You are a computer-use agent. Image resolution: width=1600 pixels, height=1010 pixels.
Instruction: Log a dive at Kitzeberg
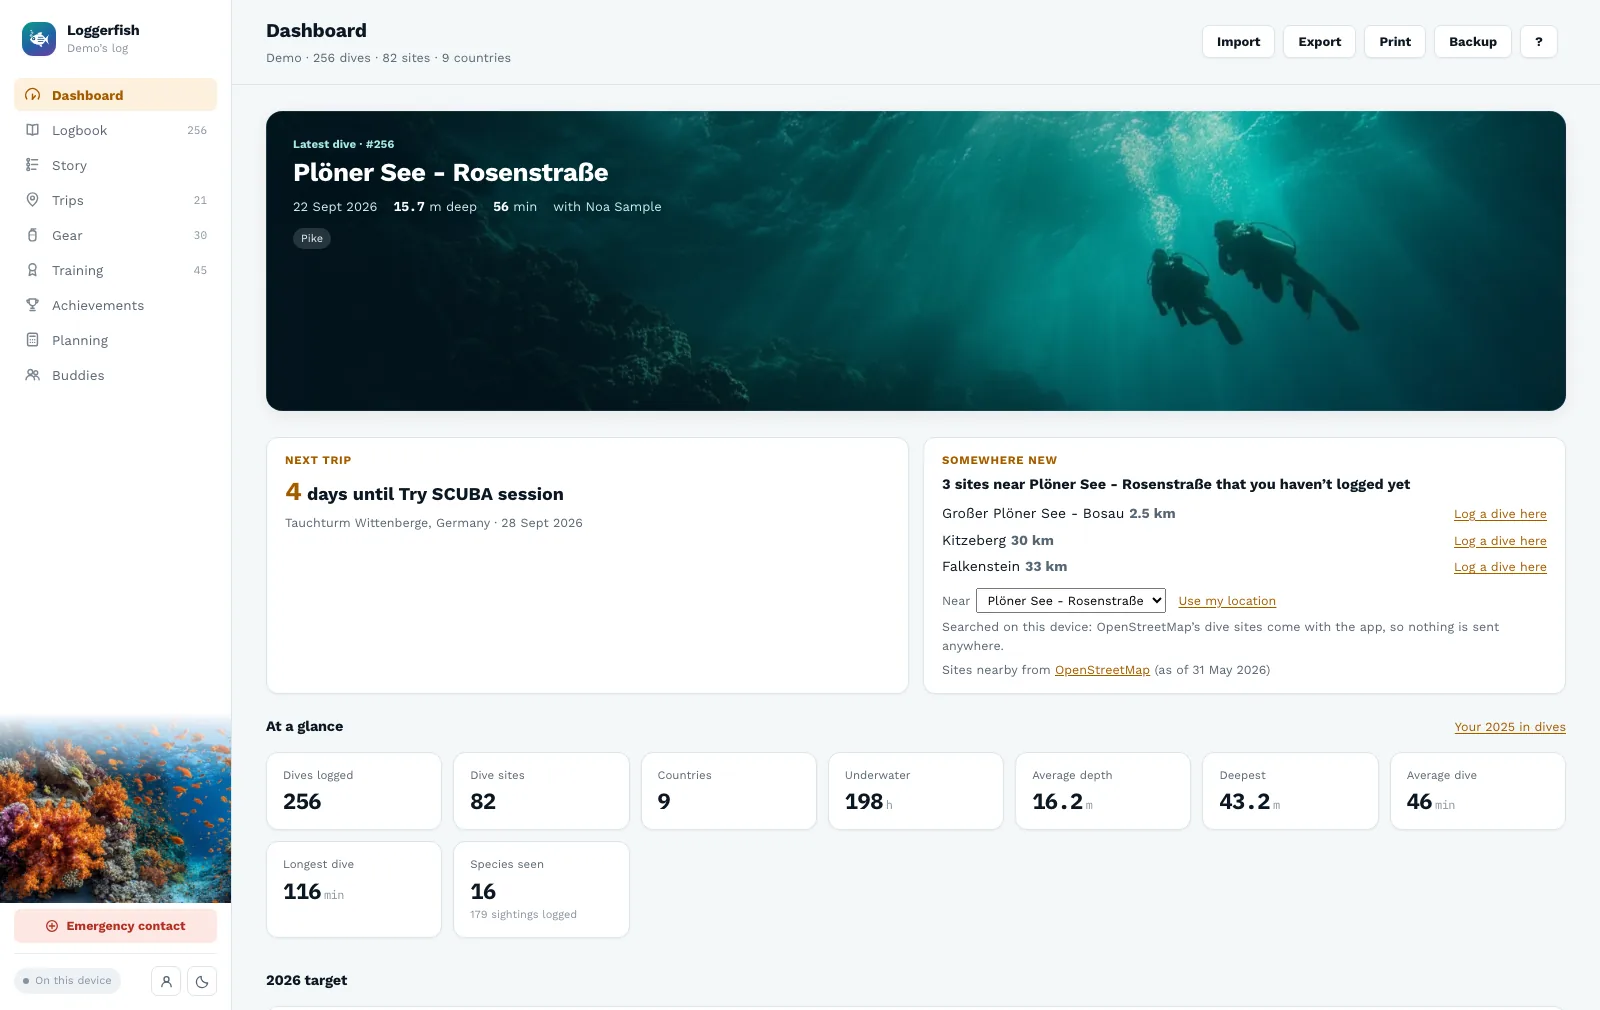pos(1500,541)
